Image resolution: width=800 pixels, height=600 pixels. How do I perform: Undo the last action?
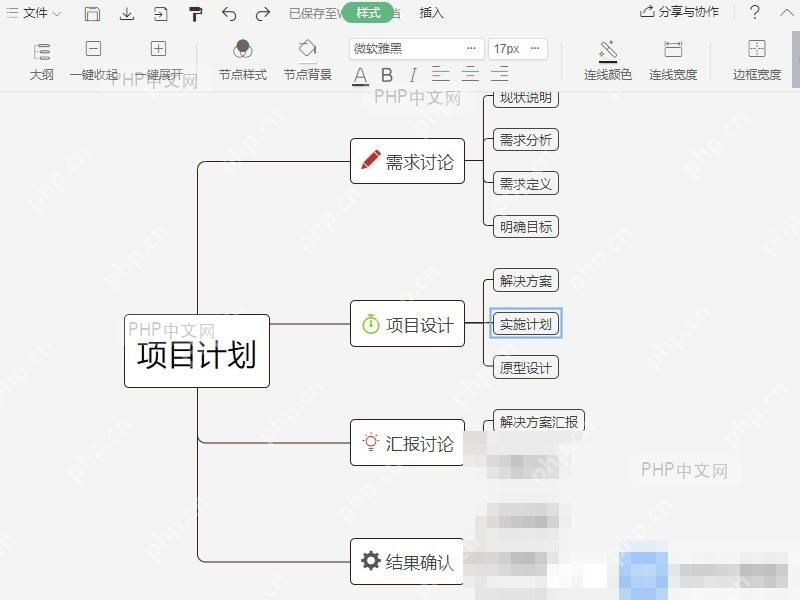(x=229, y=14)
